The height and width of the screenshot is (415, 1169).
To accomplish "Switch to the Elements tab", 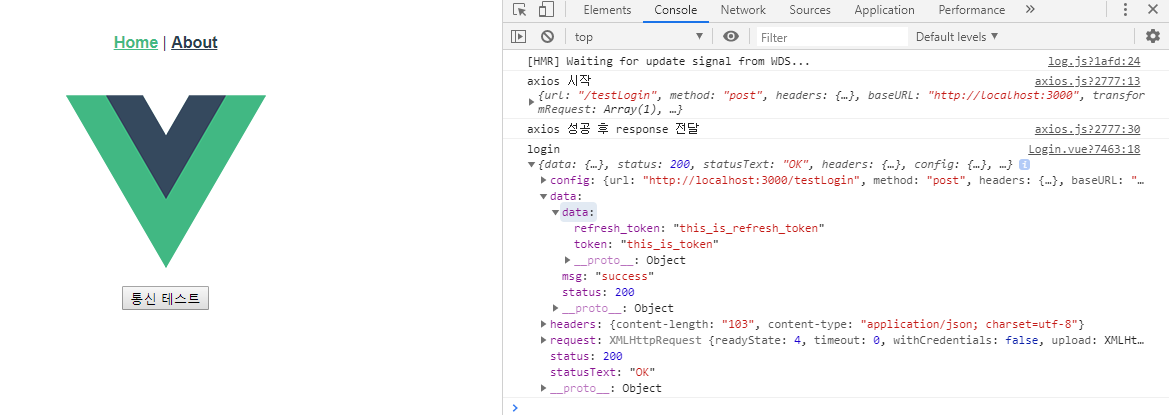I will pyautogui.click(x=607, y=10).
